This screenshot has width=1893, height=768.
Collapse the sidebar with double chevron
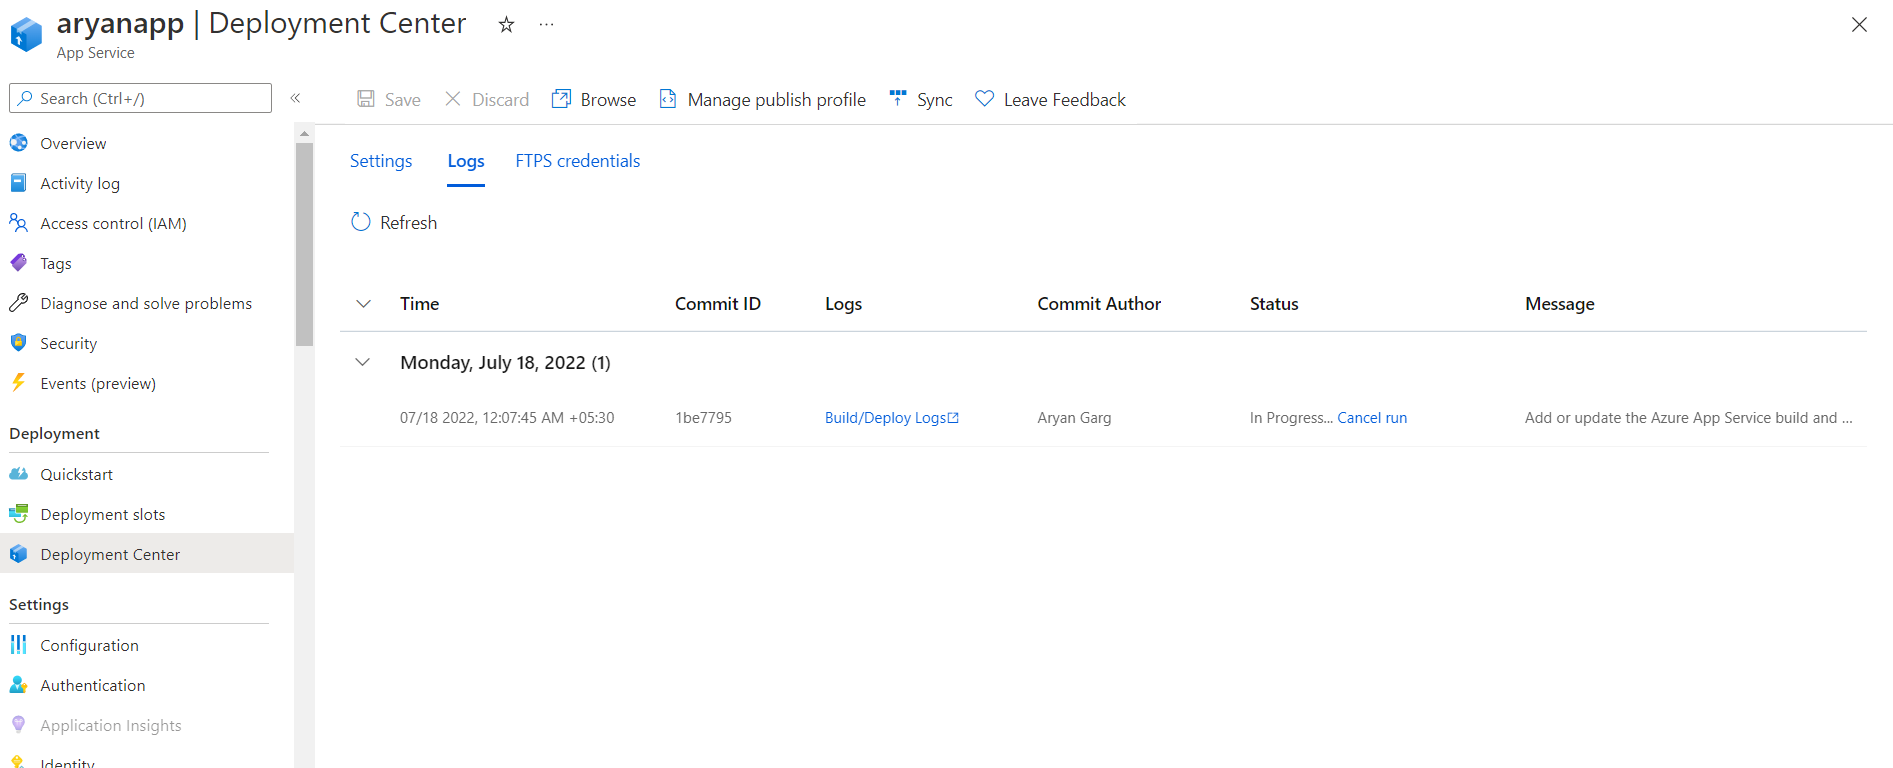295,98
